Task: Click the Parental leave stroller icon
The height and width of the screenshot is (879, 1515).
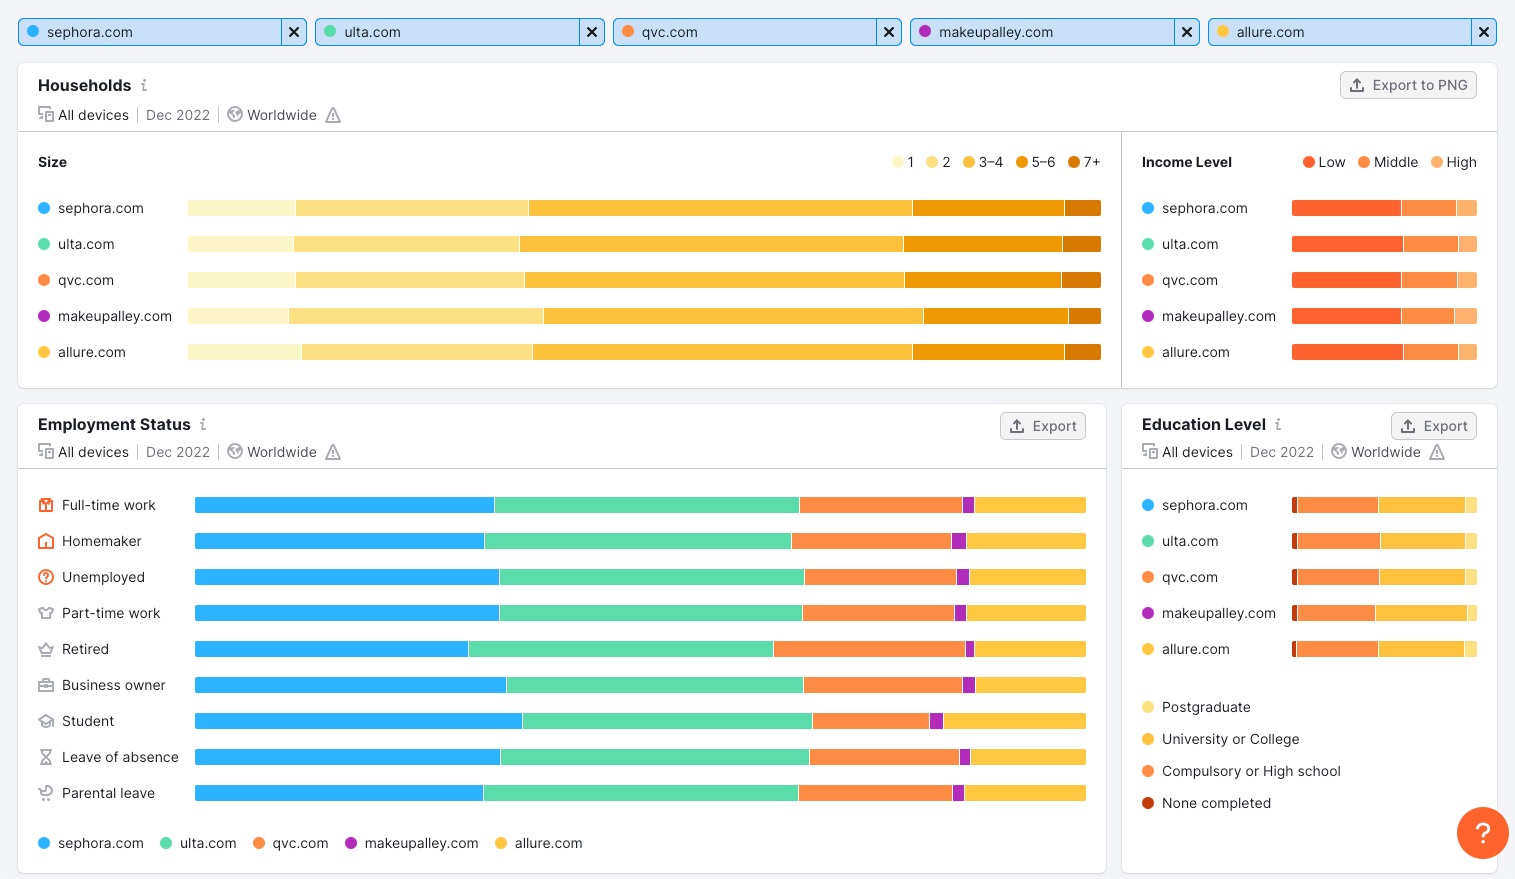Action: pos(46,793)
